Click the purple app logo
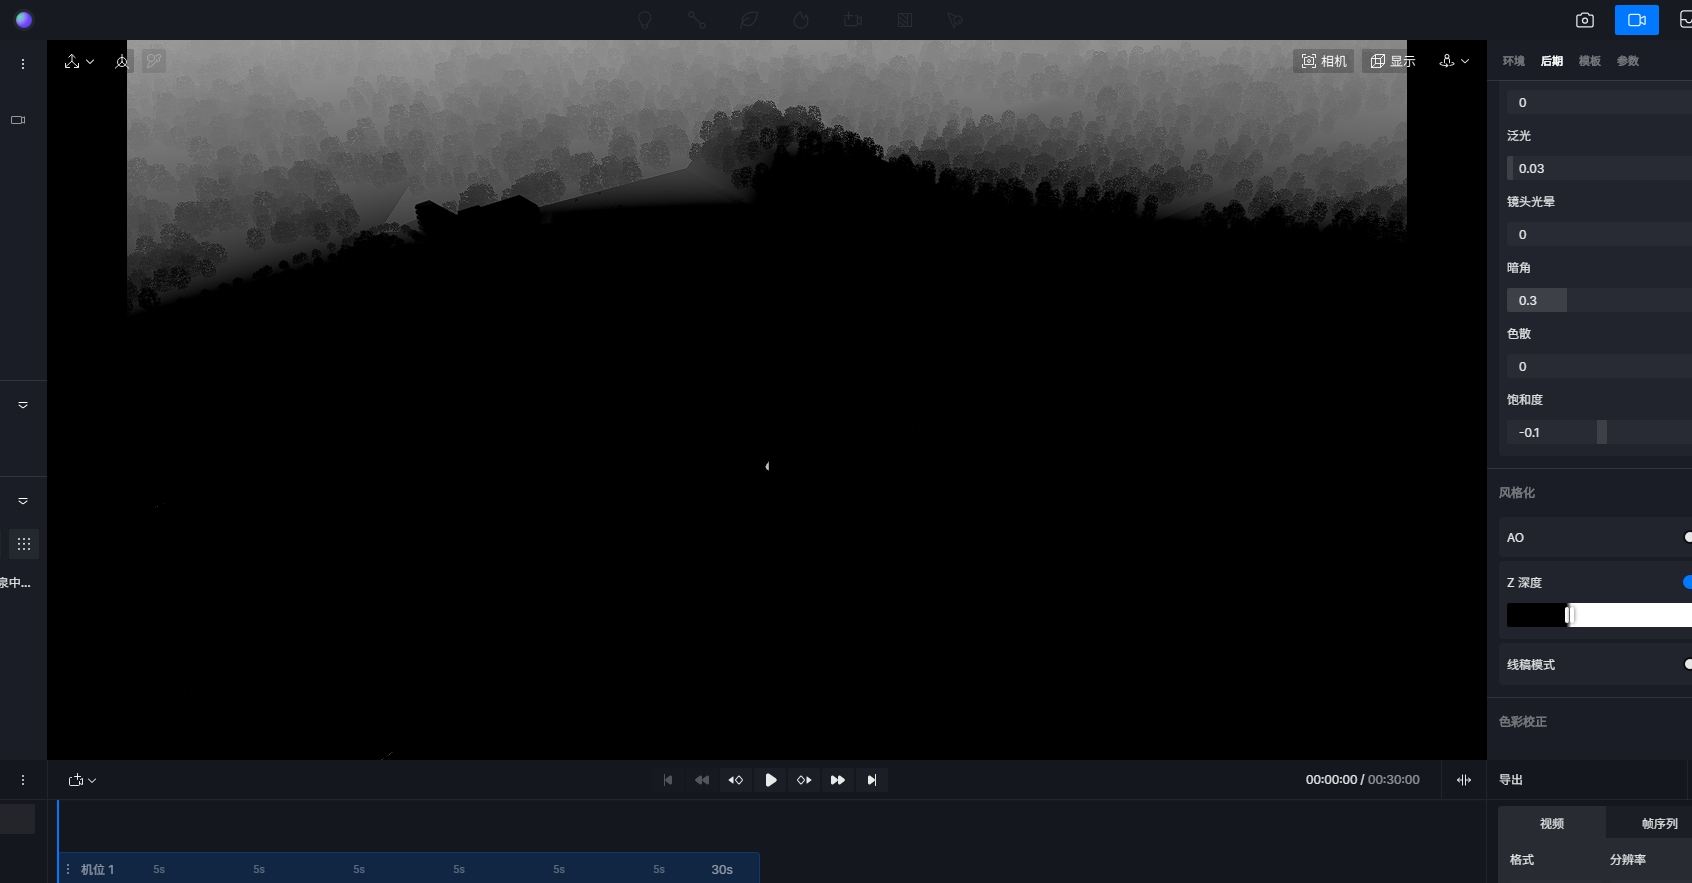 coord(24,20)
